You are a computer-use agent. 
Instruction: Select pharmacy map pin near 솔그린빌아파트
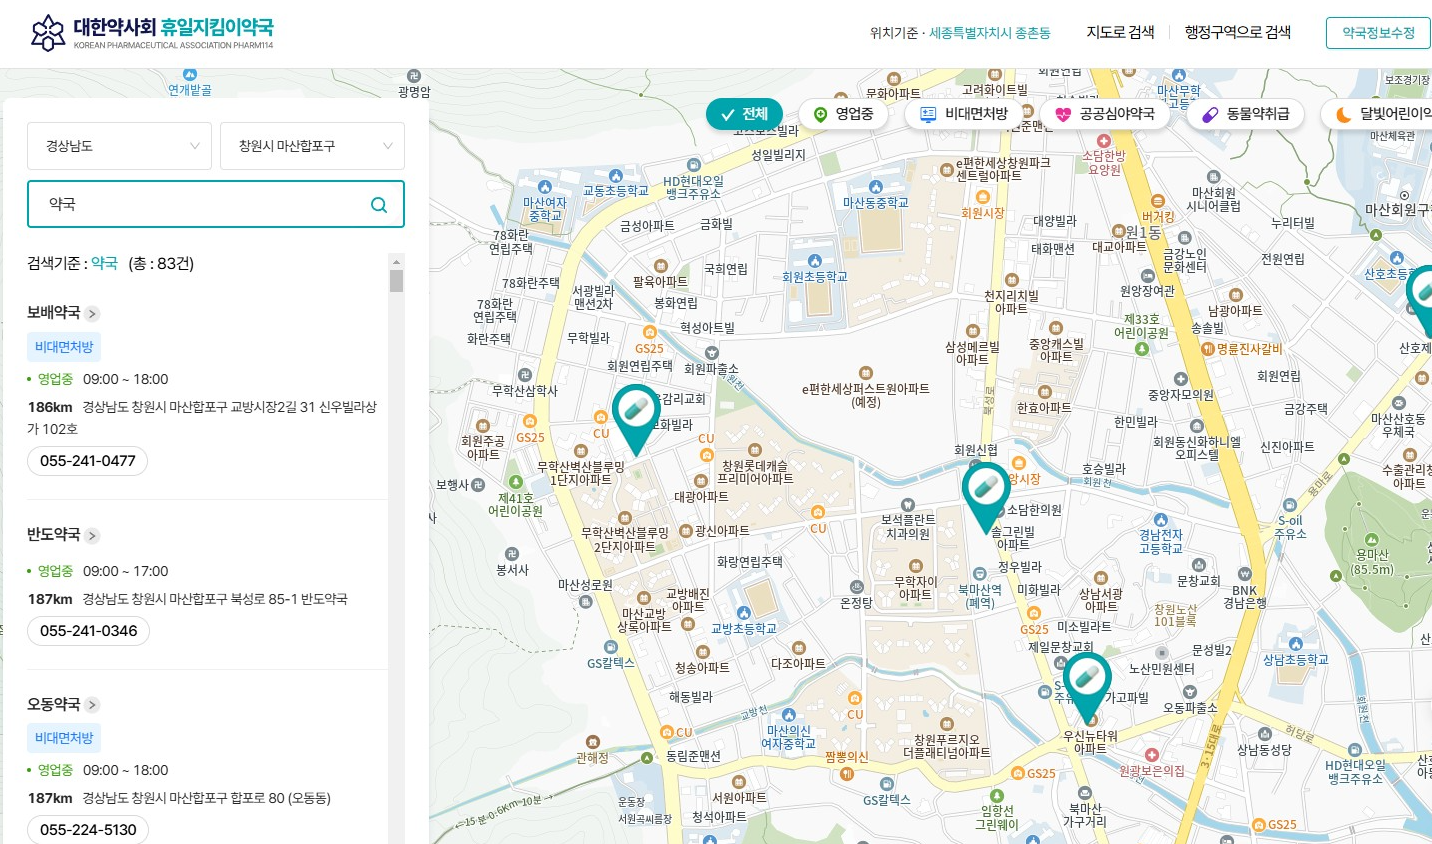click(986, 497)
